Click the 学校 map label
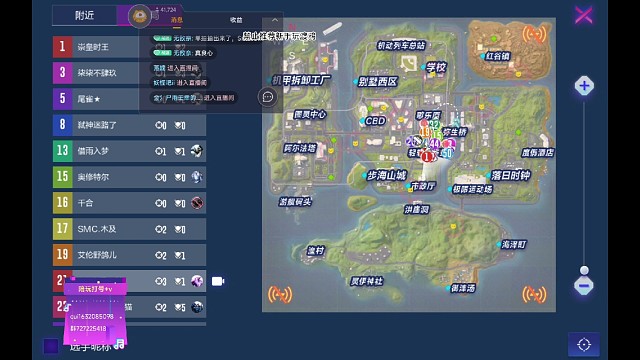Viewport: 640px width, 360px height. click(x=436, y=67)
